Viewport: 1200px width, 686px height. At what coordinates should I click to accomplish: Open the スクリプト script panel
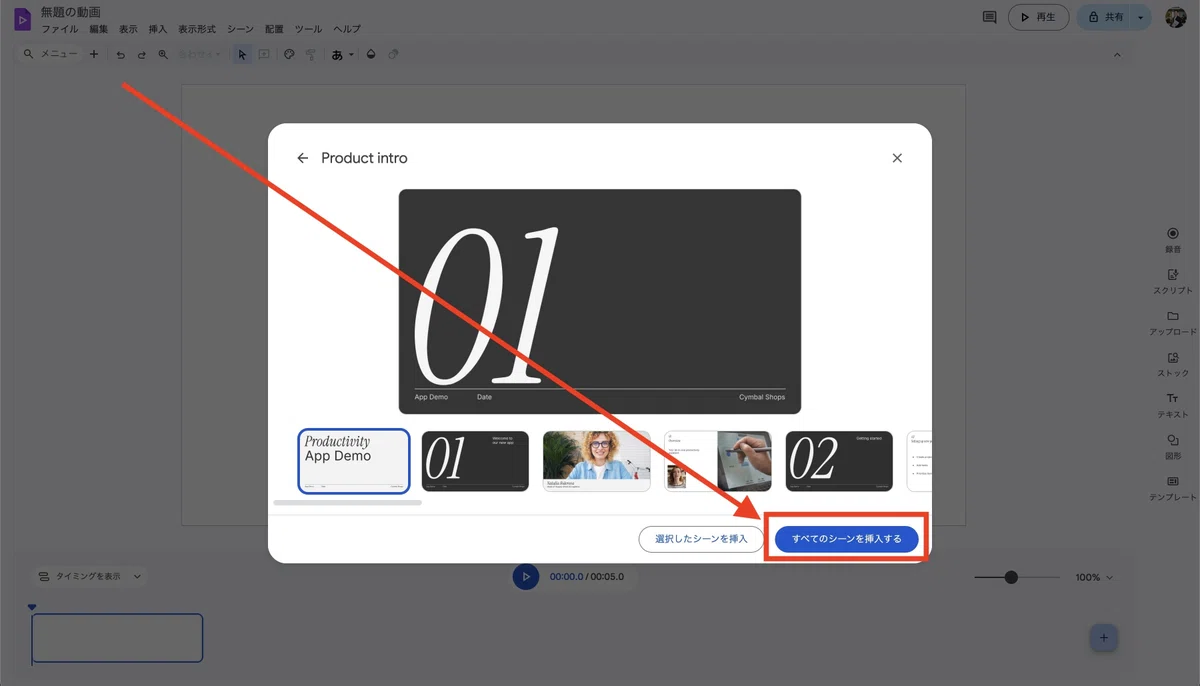[1173, 281]
